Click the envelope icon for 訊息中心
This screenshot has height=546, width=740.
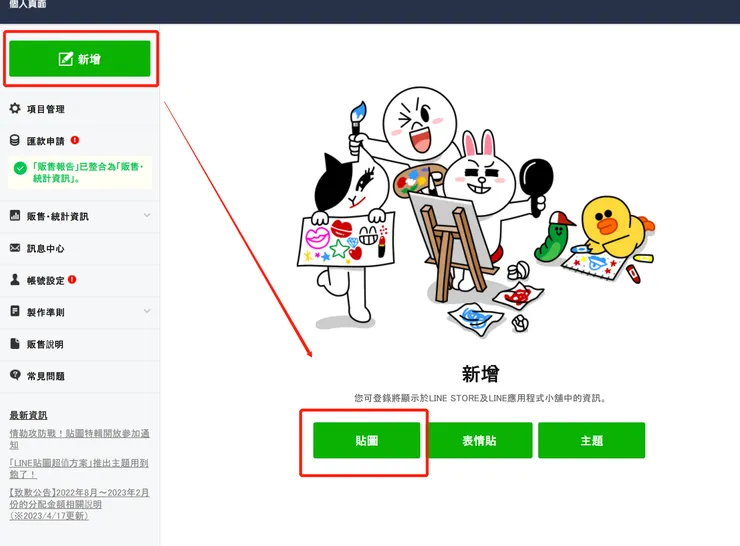click(x=15, y=248)
